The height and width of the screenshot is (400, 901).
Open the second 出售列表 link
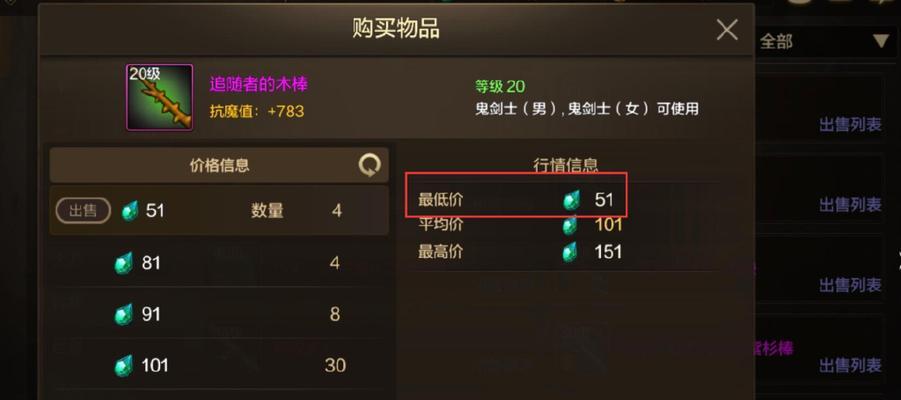[850, 205]
